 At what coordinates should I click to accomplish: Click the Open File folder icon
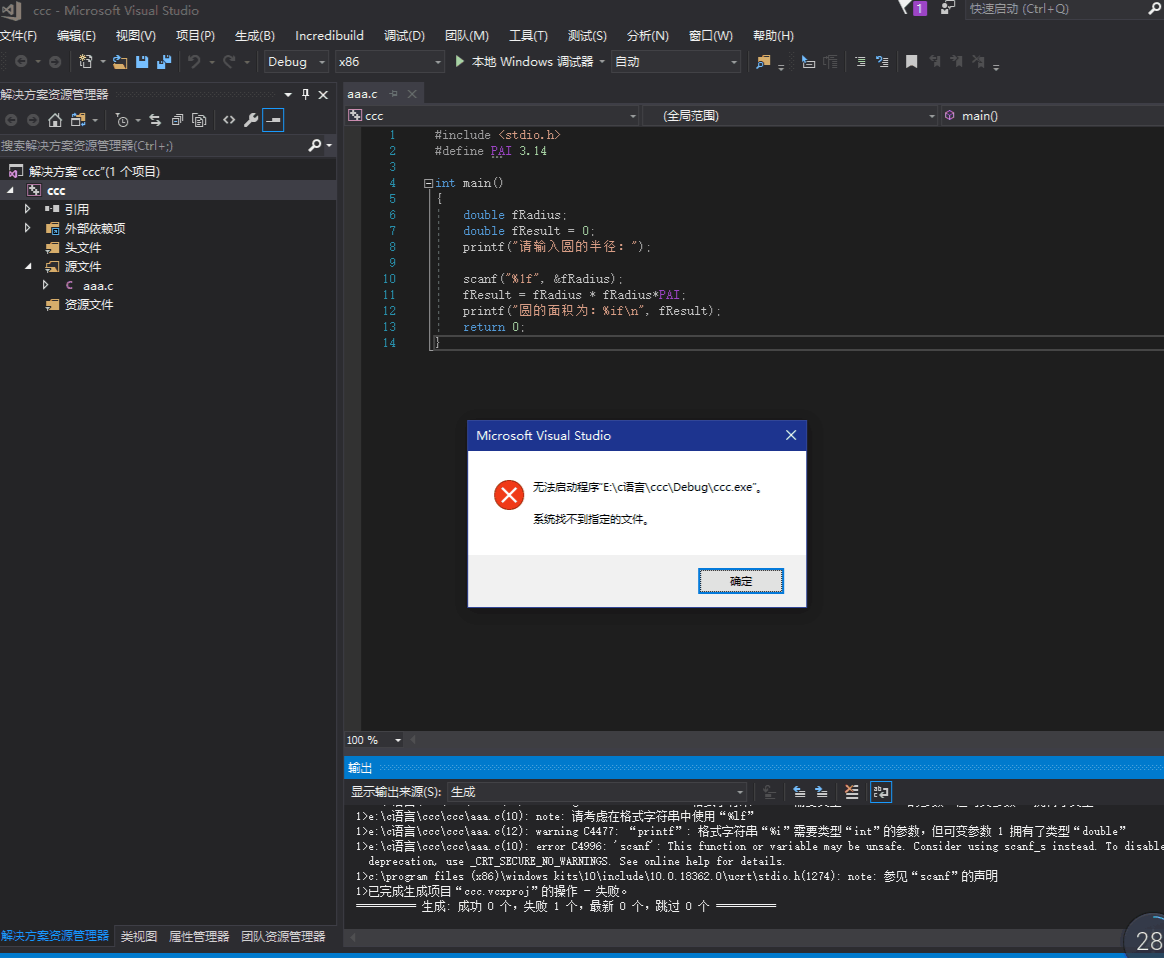tap(120, 62)
